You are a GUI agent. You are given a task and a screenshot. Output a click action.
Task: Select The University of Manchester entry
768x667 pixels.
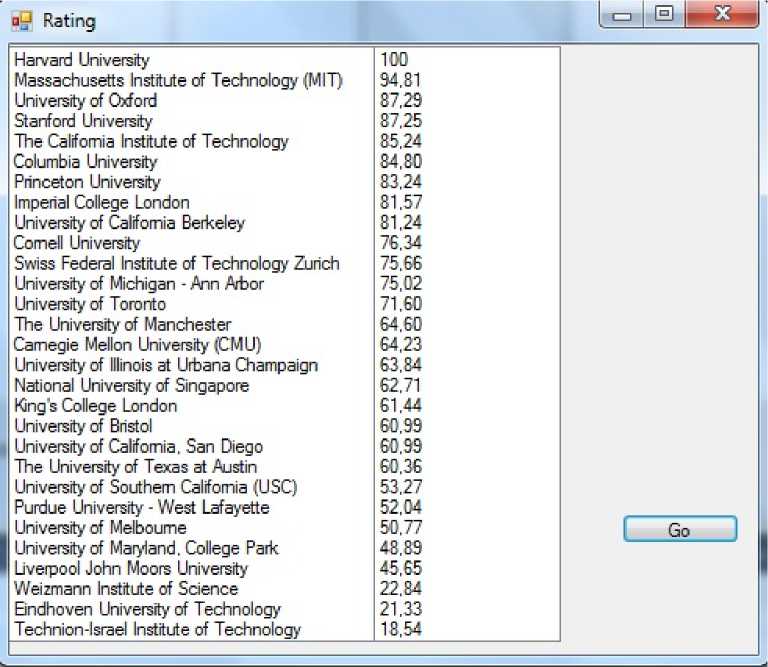click(122, 324)
